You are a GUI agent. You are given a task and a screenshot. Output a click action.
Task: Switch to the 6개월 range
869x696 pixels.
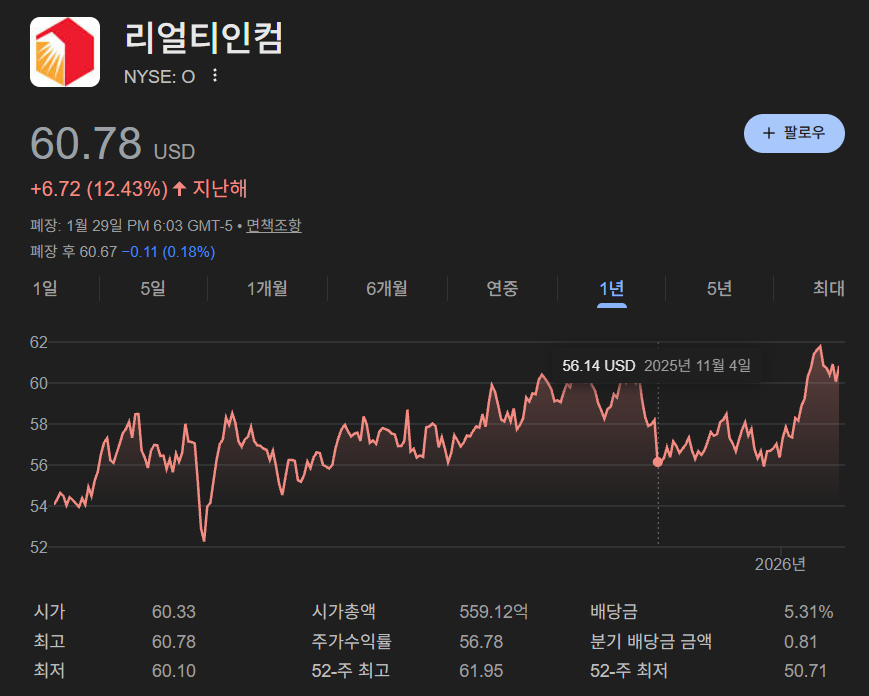[x=386, y=288]
